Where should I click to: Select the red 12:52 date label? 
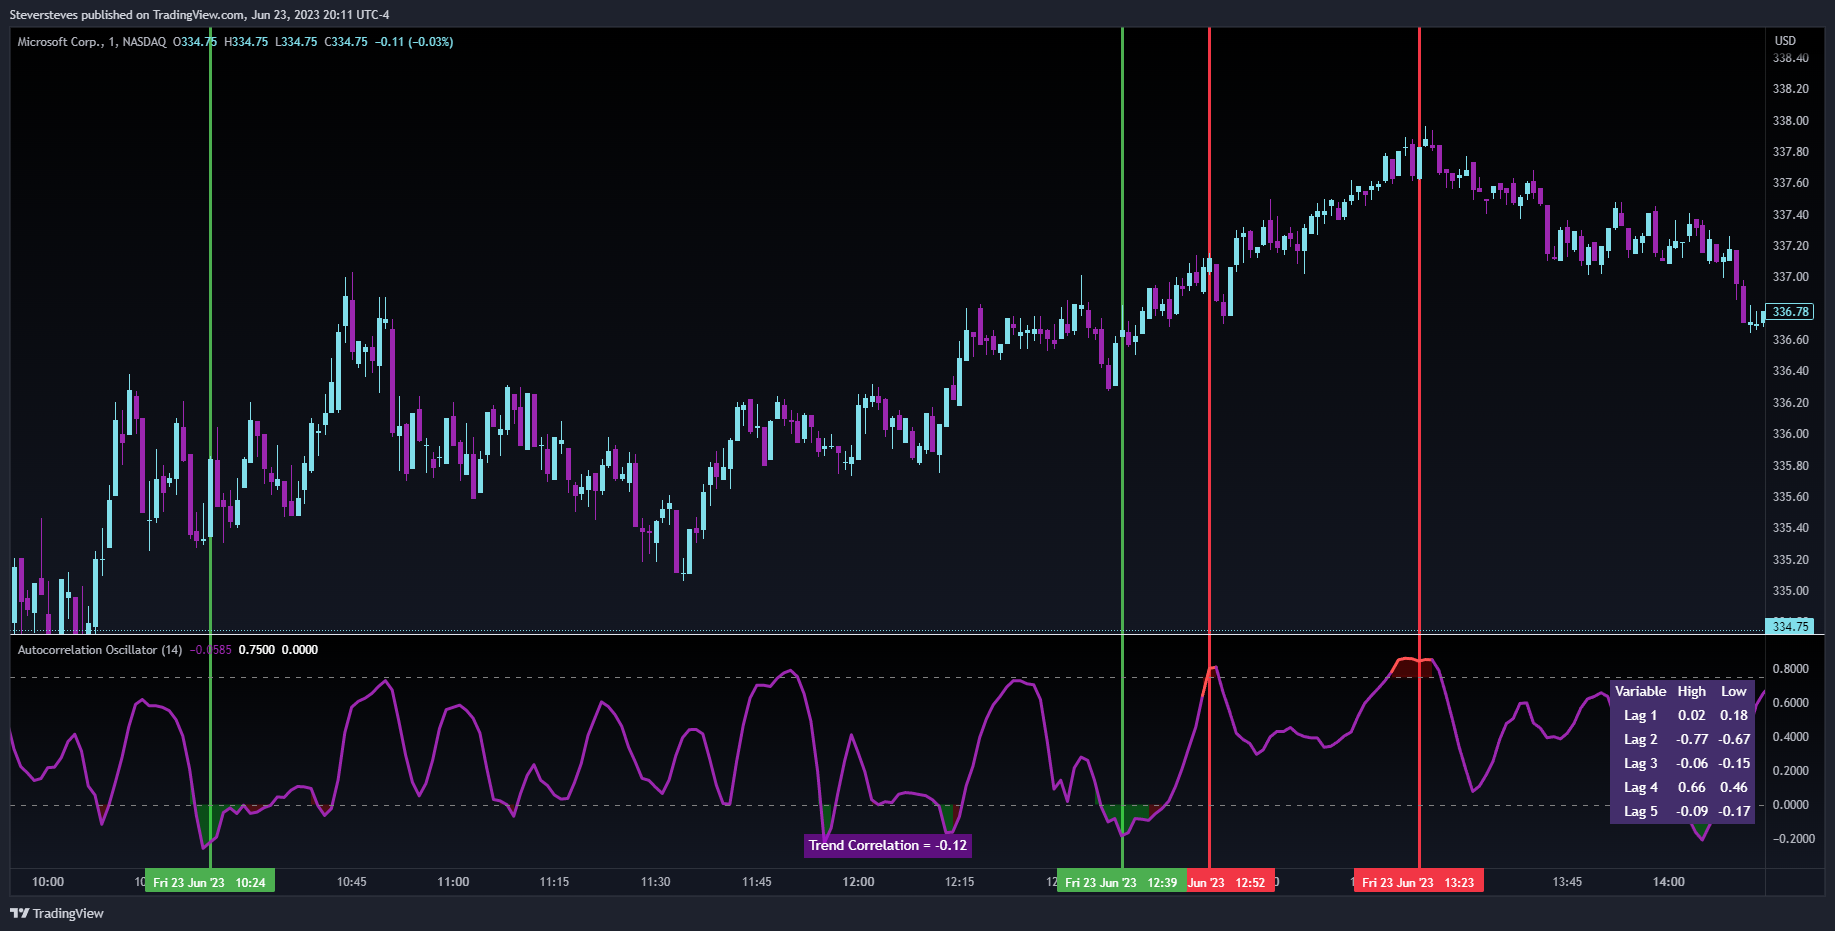click(x=1230, y=882)
